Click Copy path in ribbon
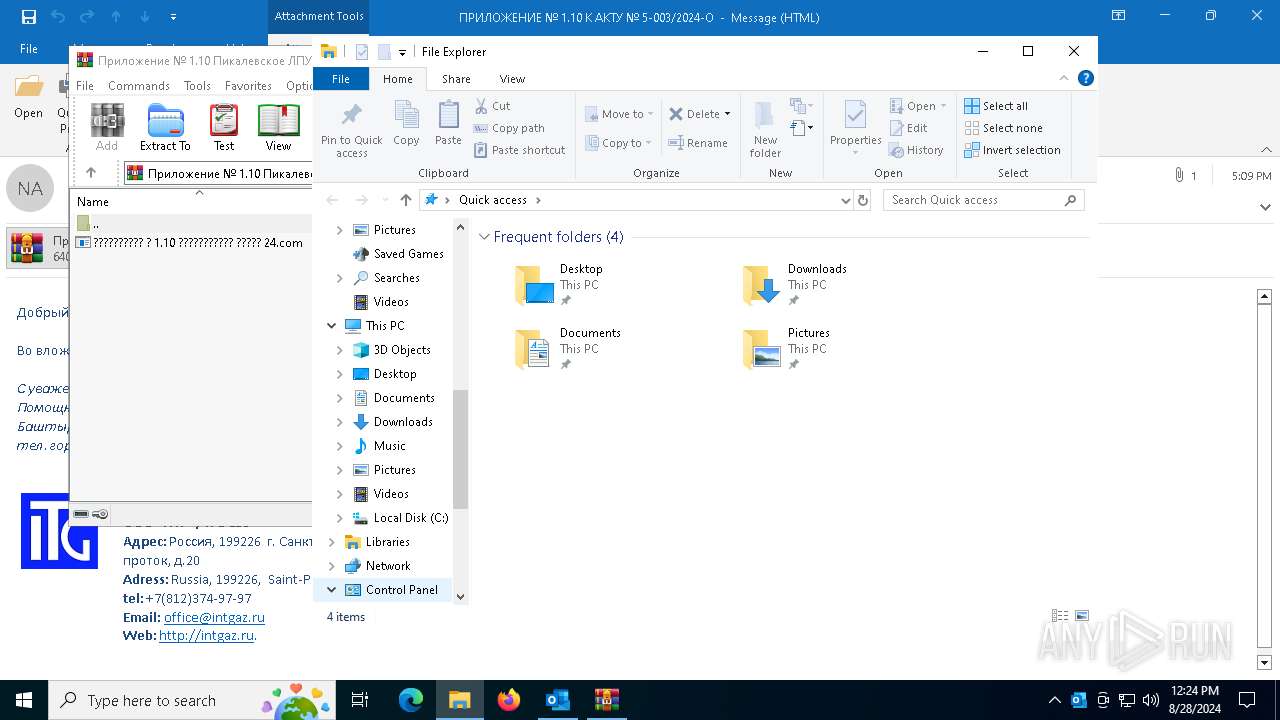The width and height of the screenshot is (1280, 720). click(x=509, y=128)
